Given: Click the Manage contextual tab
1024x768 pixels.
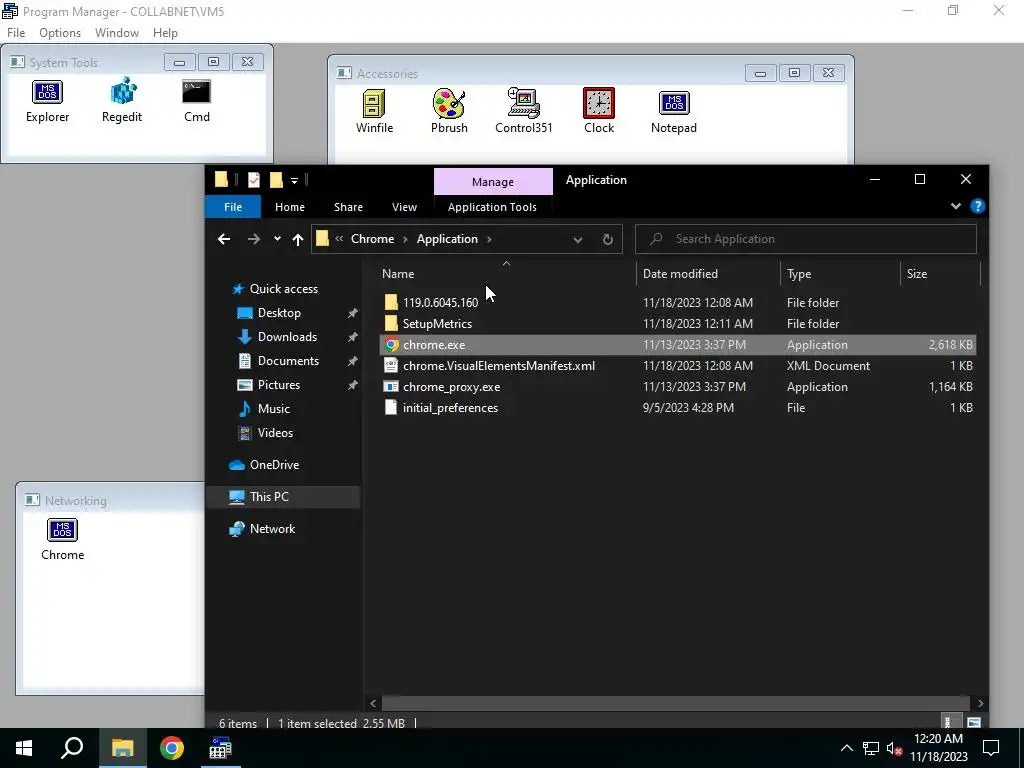Looking at the screenshot, I should pyautogui.click(x=493, y=182).
